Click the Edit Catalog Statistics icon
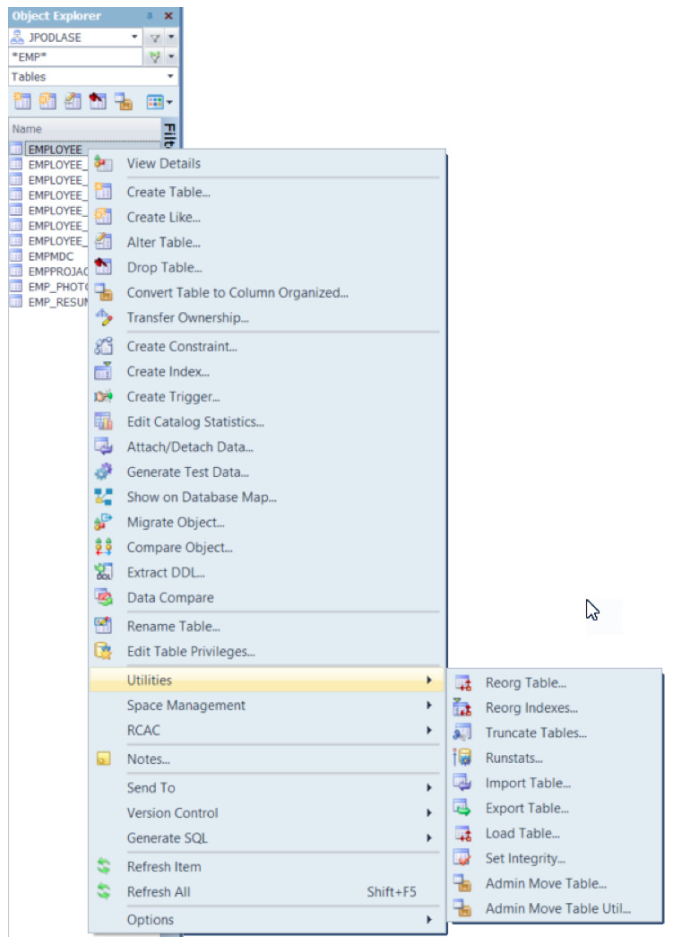The height and width of the screenshot is (945, 675). [x=103, y=421]
